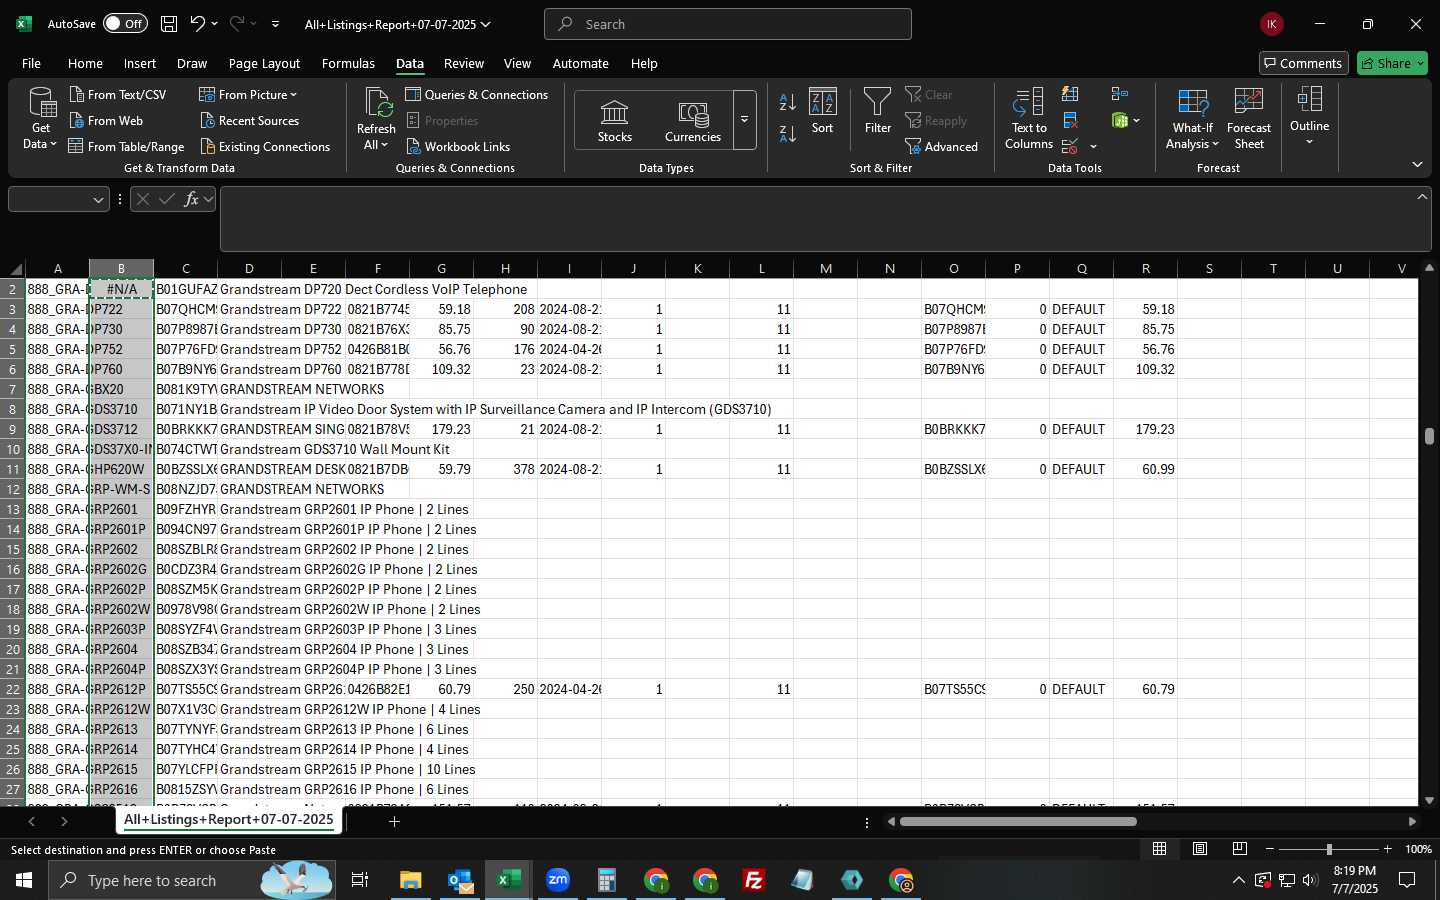Click the Get Data icon
The width and height of the screenshot is (1440, 900).
click(x=41, y=102)
